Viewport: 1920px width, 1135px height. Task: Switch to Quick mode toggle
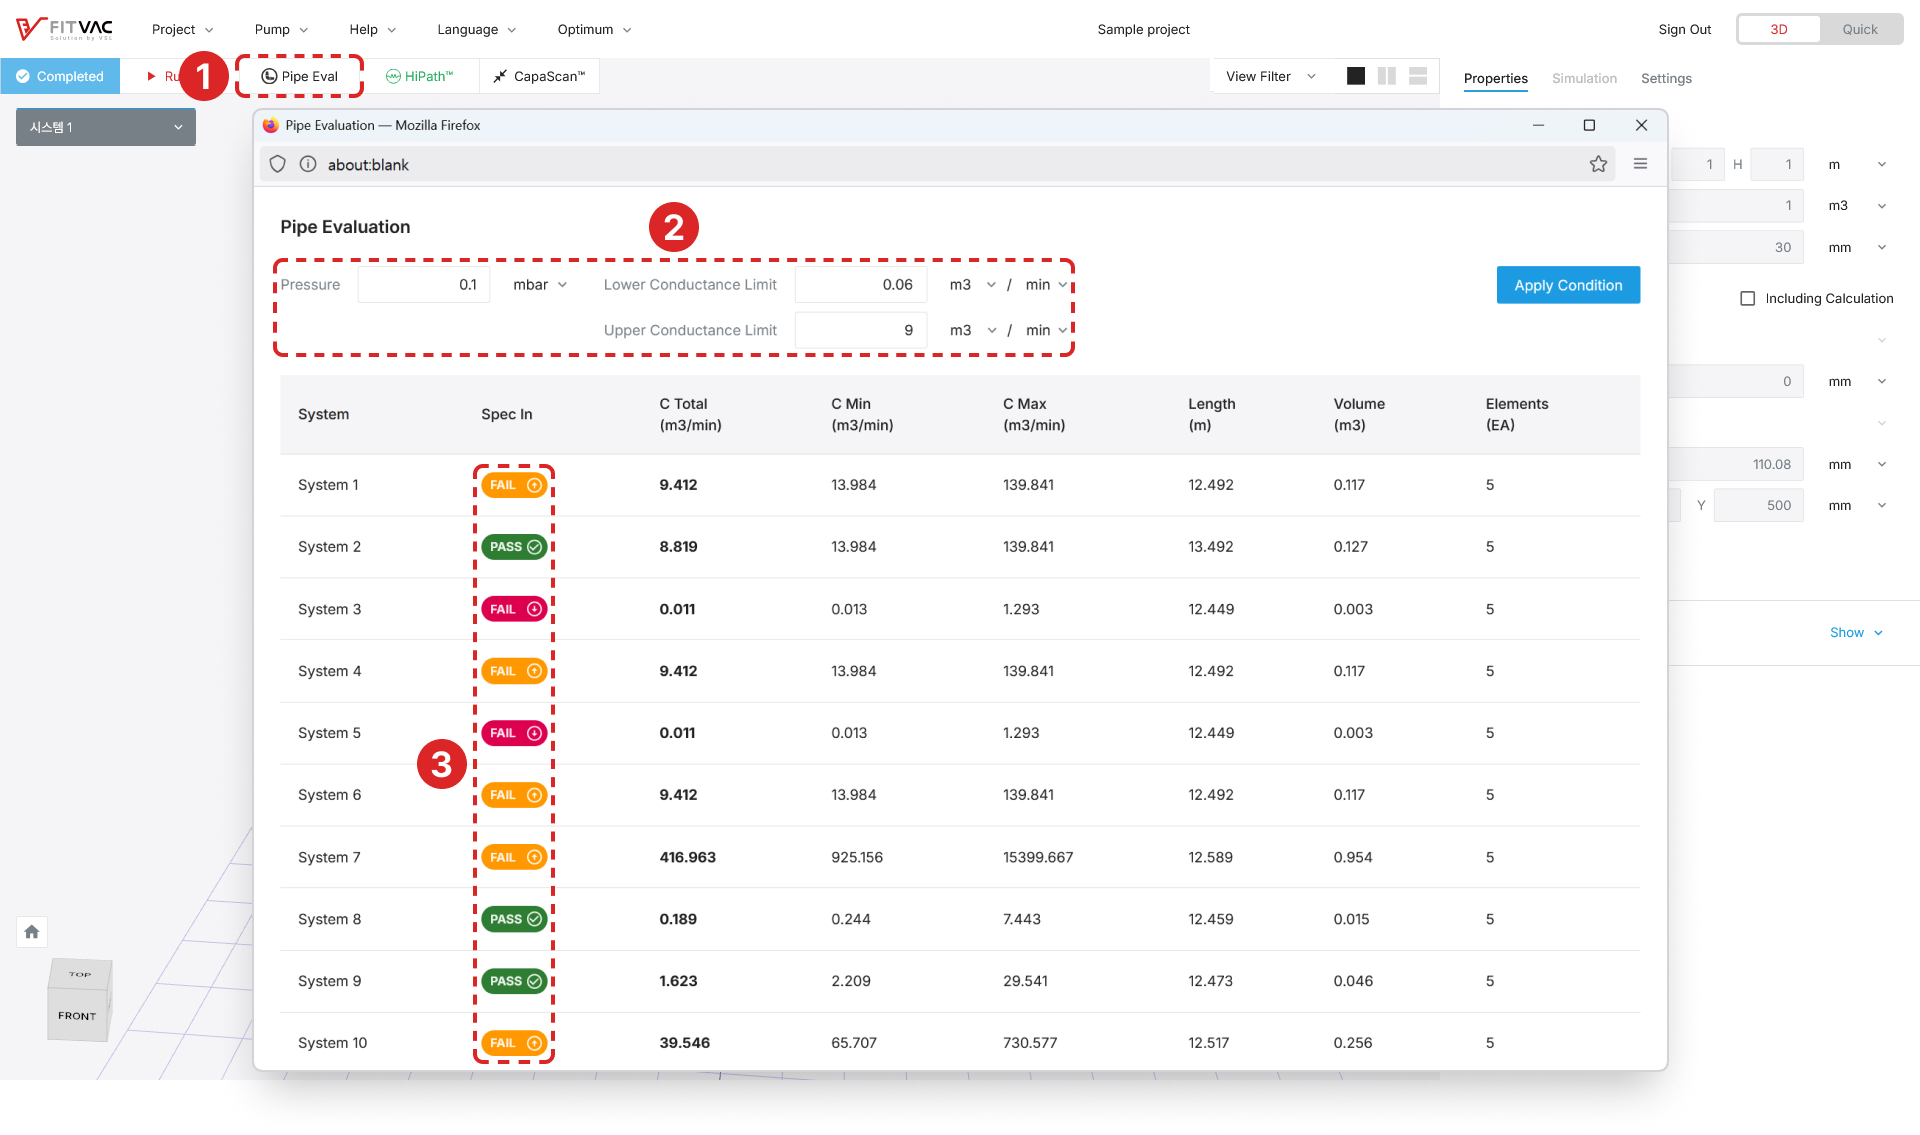click(x=1859, y=29)
